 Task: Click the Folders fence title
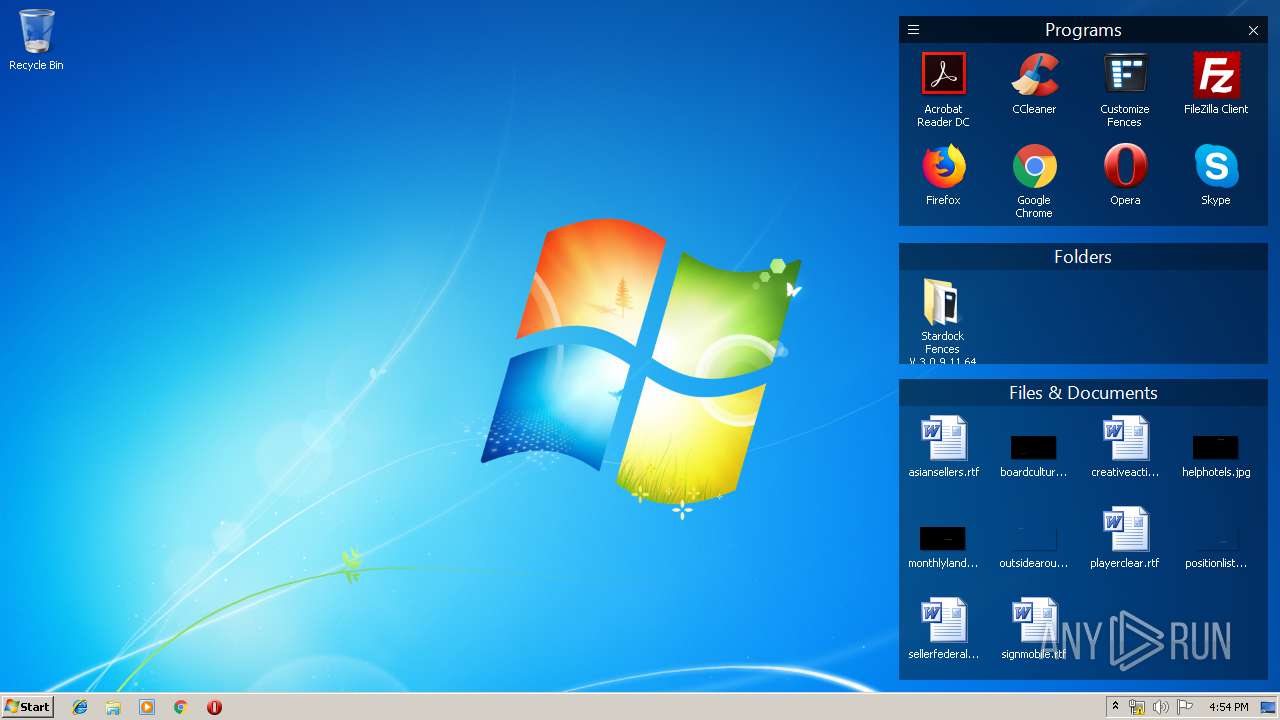(x=1083, y=257)
